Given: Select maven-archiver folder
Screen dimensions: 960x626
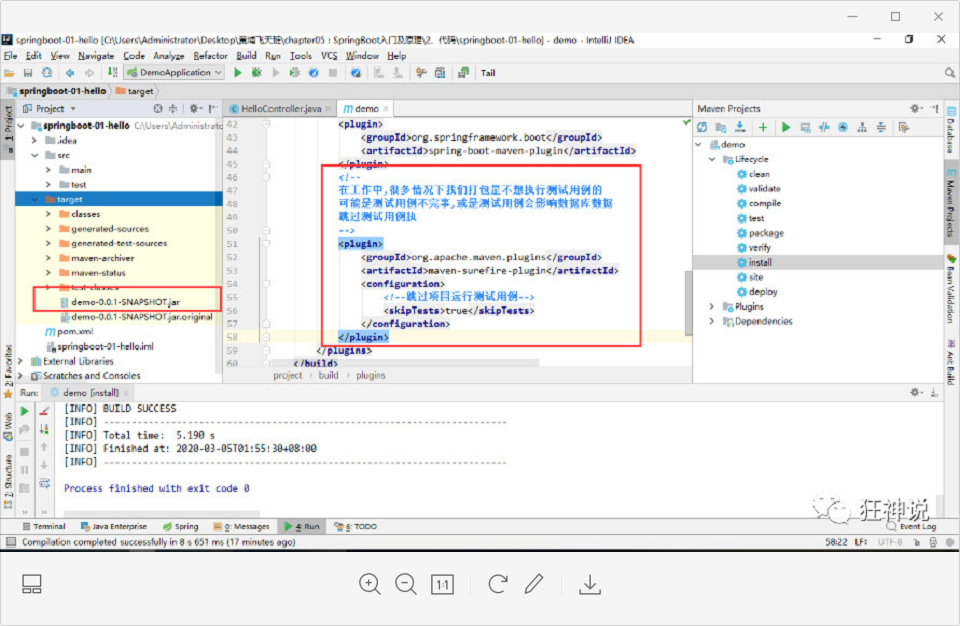Looking at the screenshot, I should tap(96, 258).
